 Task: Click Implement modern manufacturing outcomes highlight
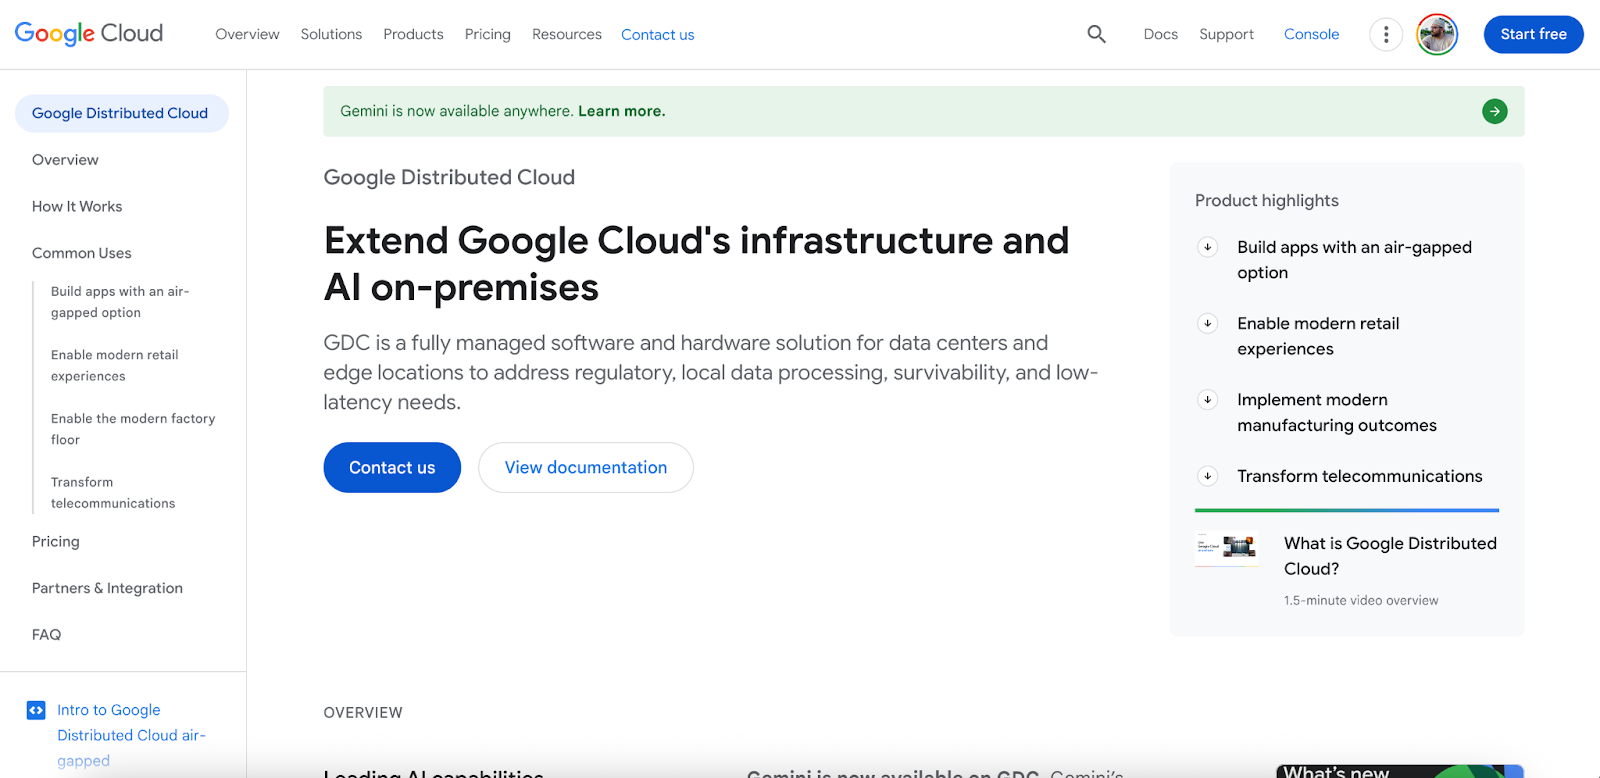click(x=1337, y=412)
